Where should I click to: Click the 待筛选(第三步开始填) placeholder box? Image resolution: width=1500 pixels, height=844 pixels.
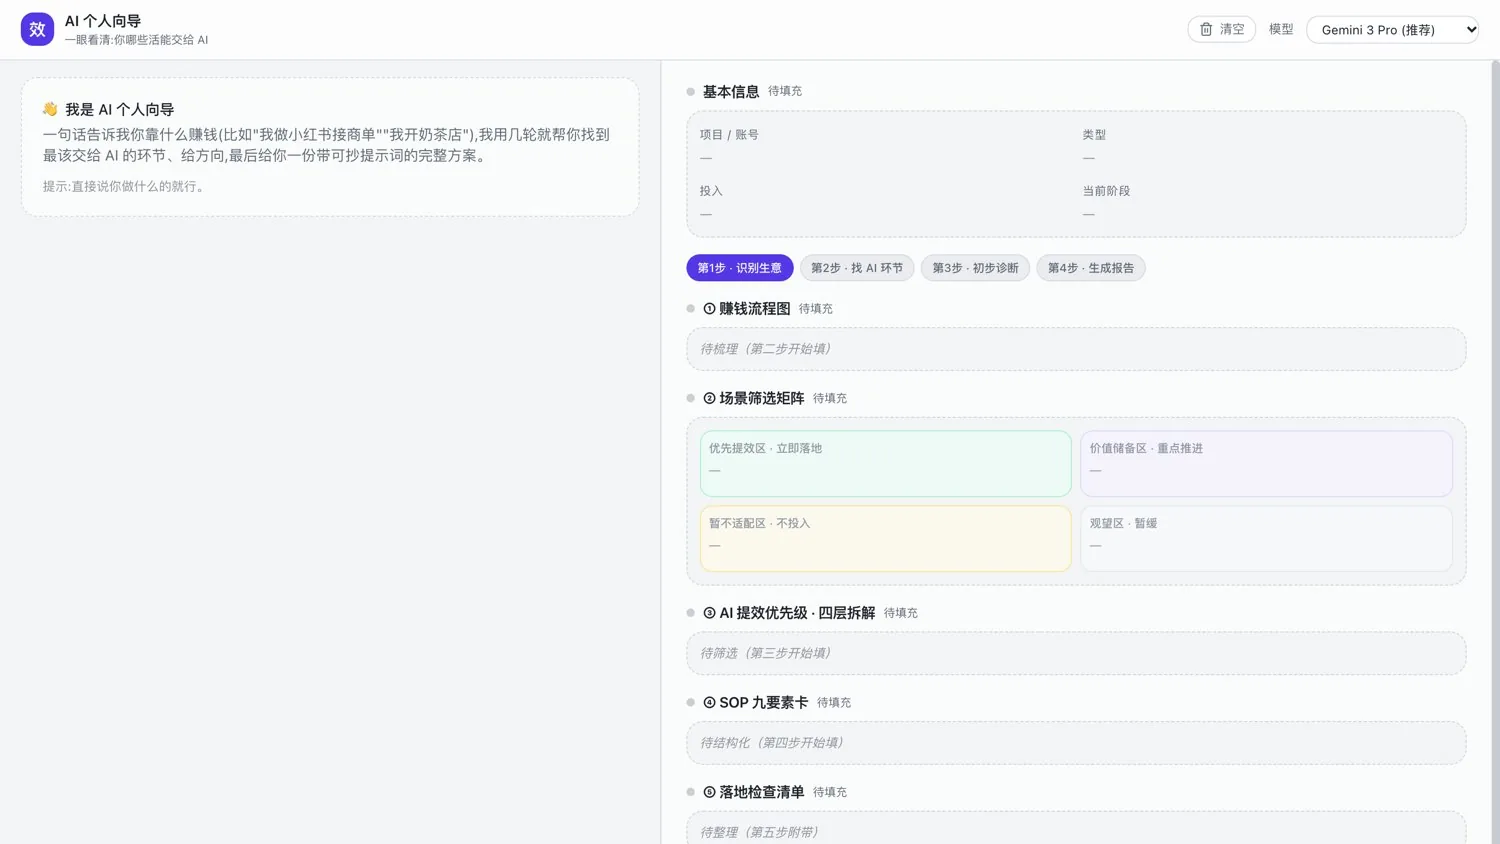pyautogui.click(x=1076, y=653)
